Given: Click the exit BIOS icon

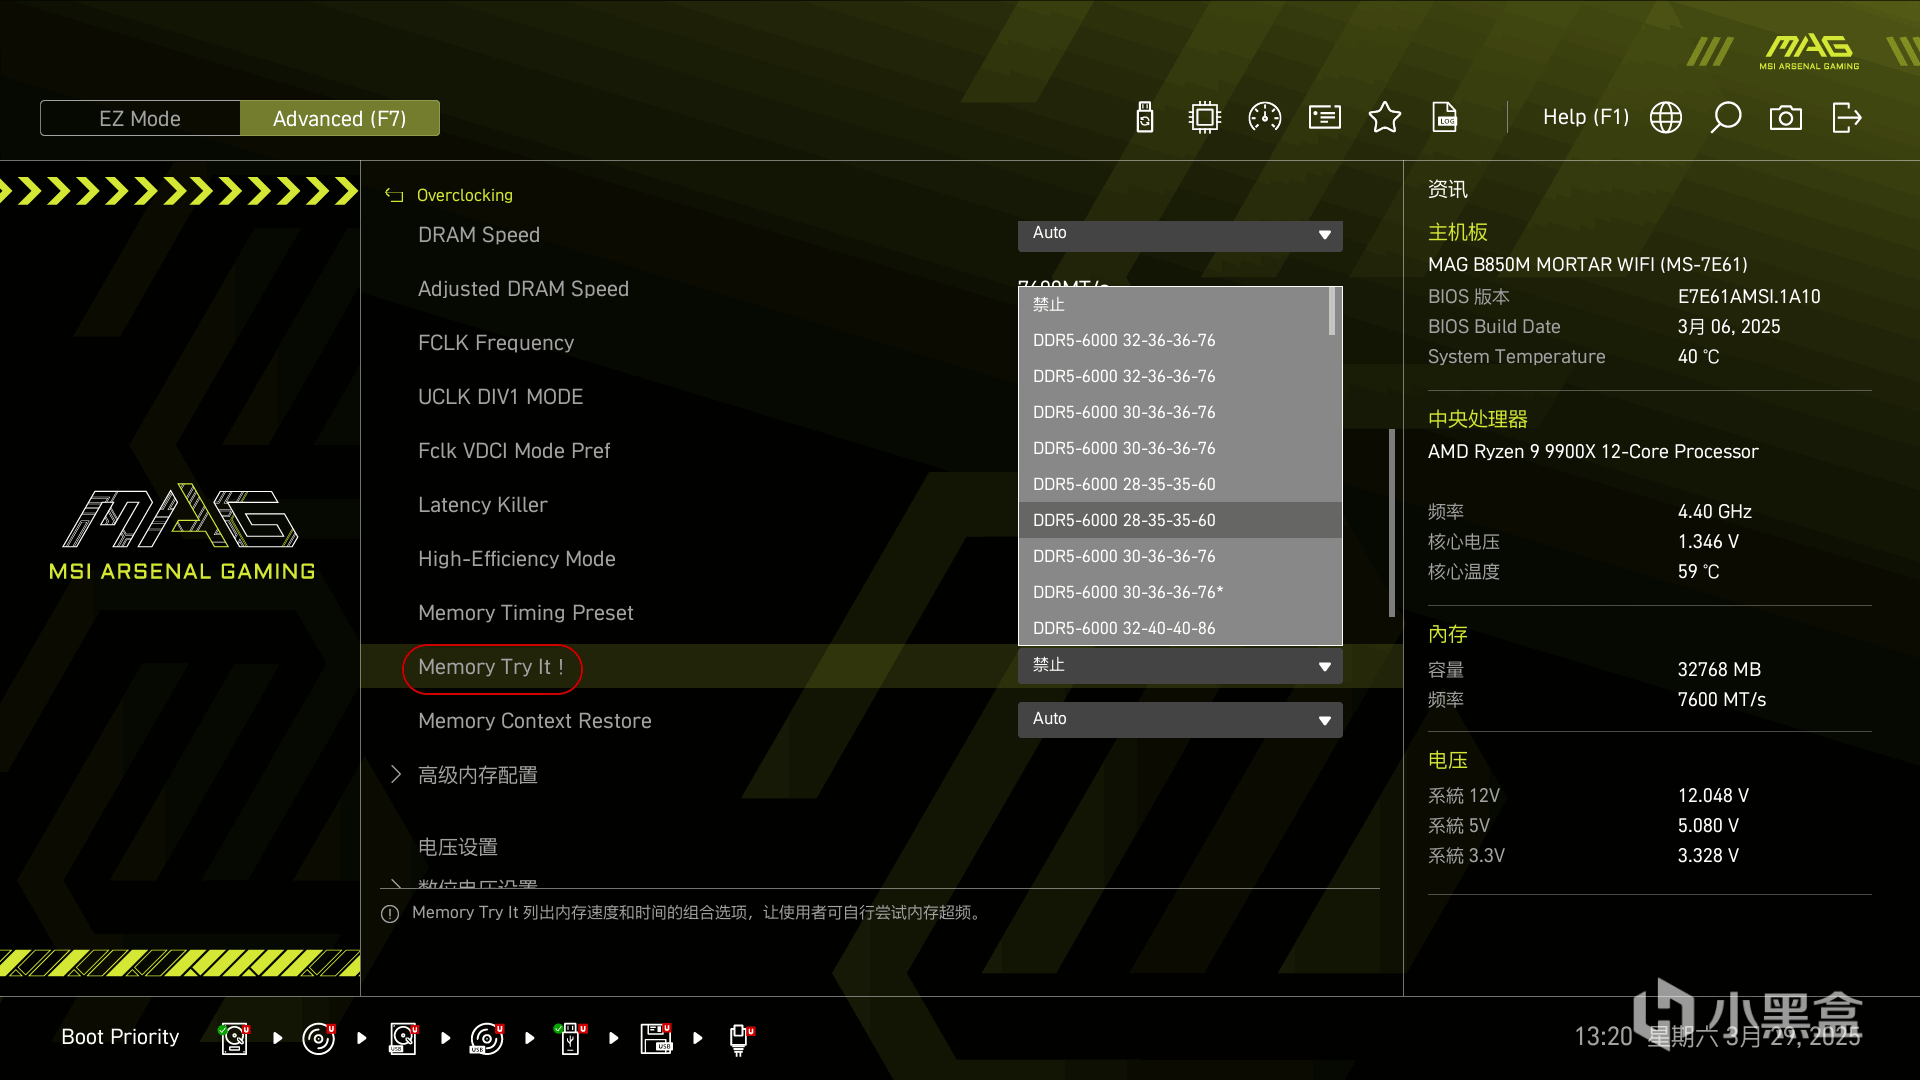Looking at the screenshot, I should (1846, 118).
